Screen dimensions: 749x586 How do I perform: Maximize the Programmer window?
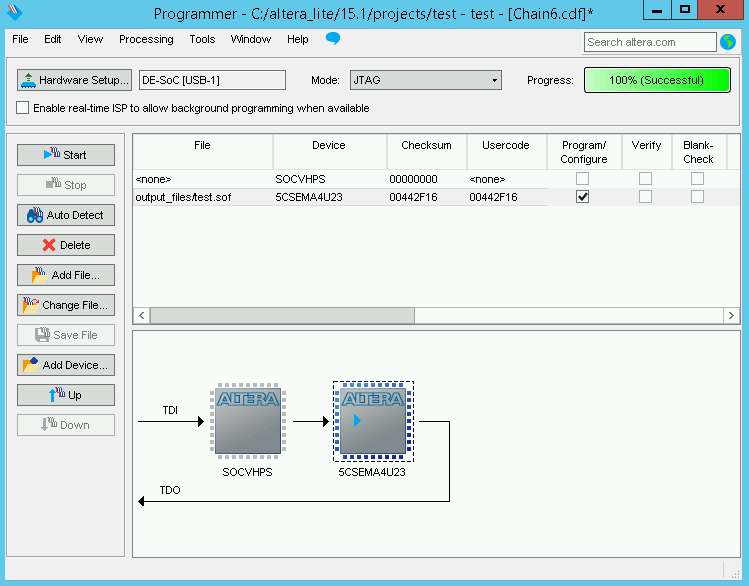tap(685, 10)
